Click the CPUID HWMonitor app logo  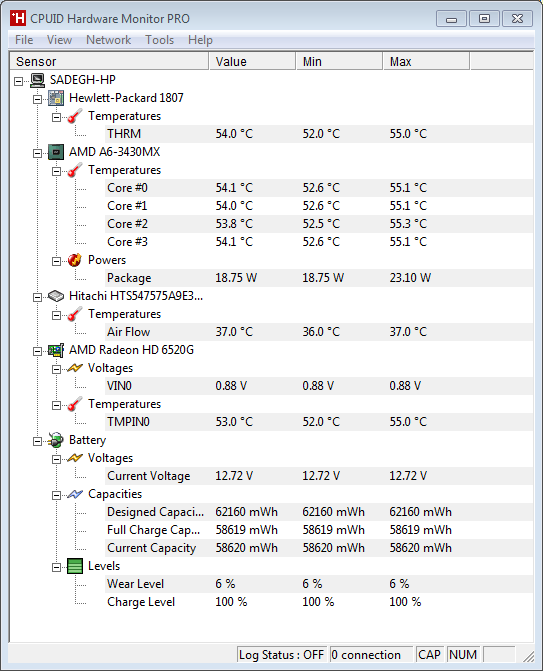[x=18, y=18]
